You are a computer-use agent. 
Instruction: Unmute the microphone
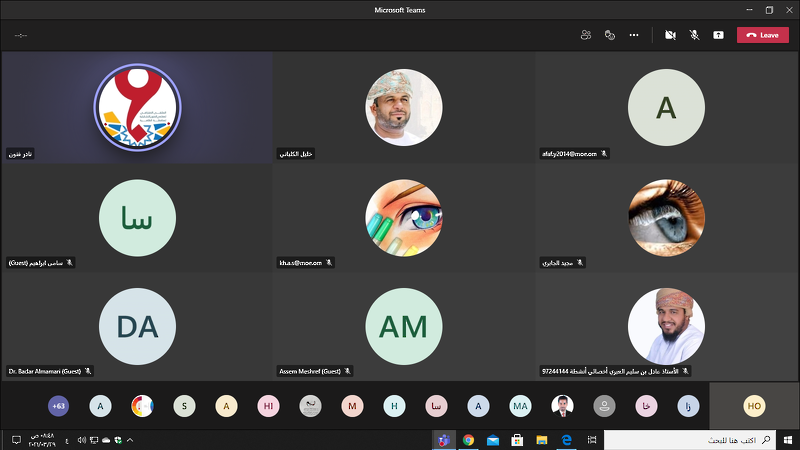(694, 35)
